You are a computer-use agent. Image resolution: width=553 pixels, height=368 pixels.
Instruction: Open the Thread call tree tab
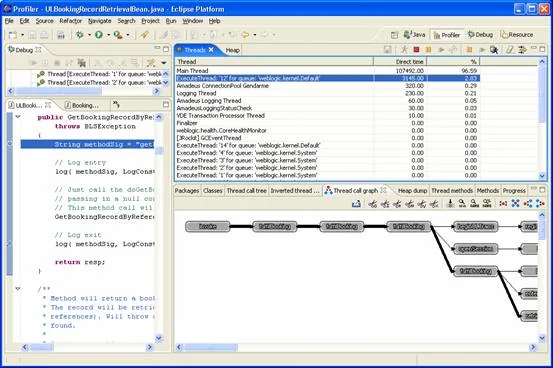[x=247, y=191]
